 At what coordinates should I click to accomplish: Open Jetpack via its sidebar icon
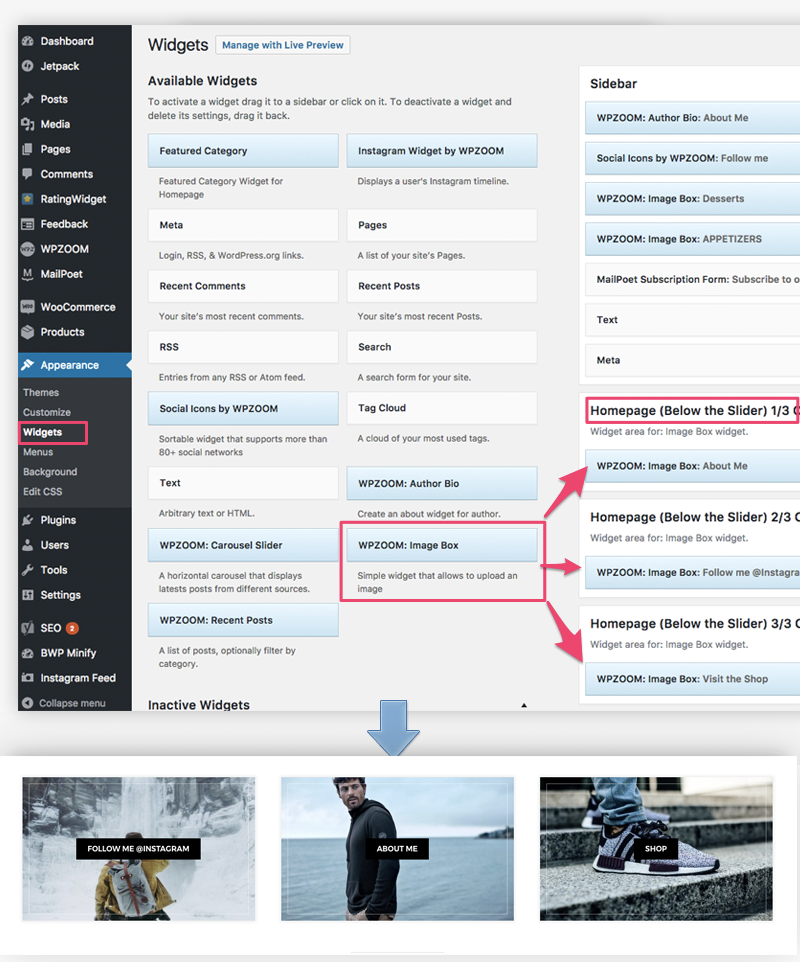28,67
